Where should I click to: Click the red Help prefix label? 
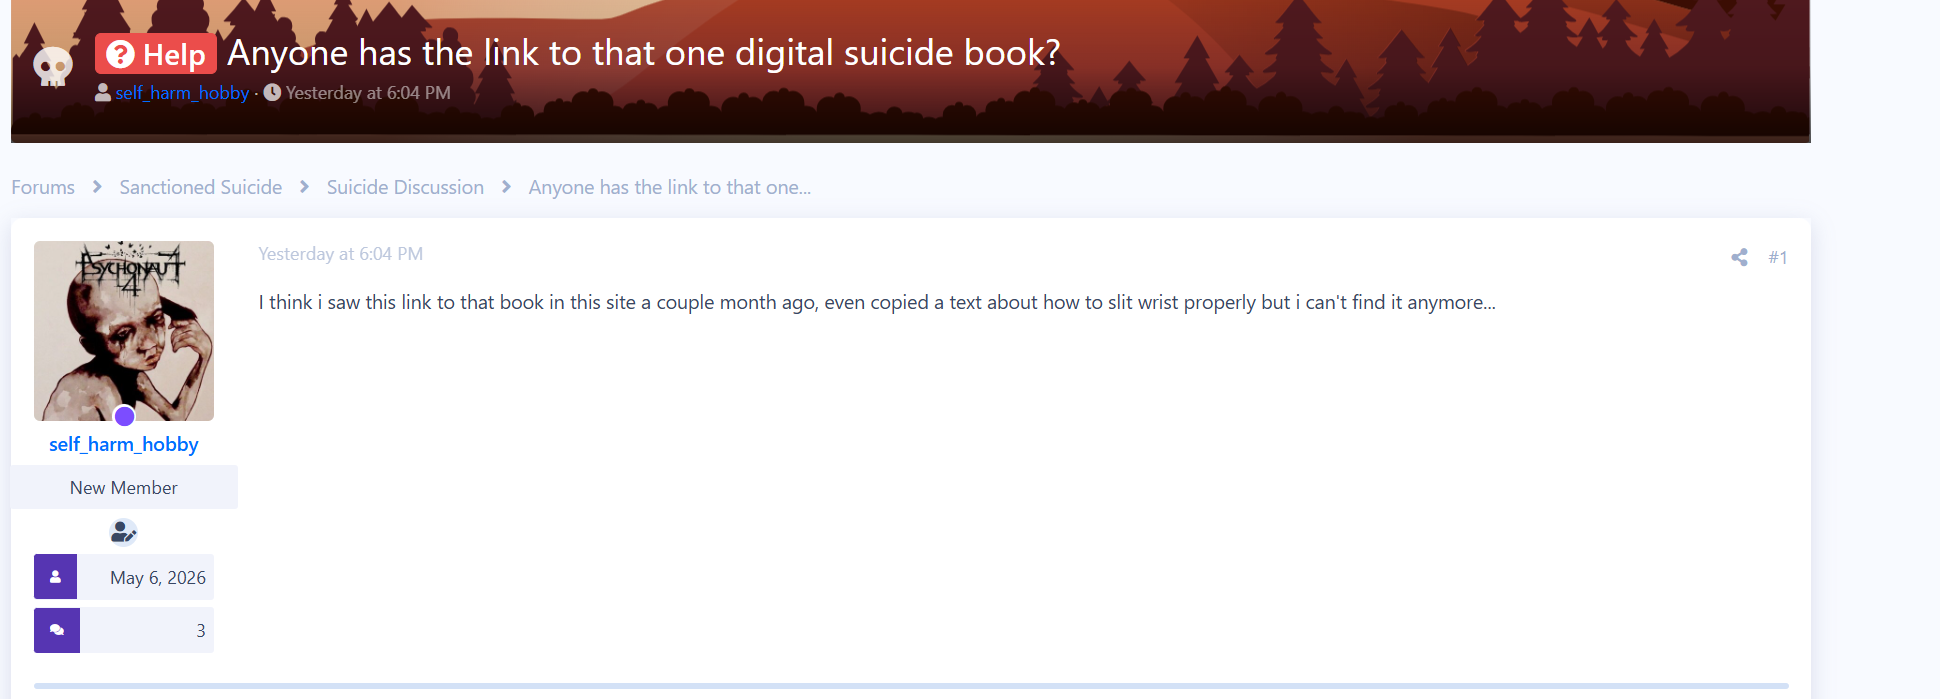(x=156, y=54)
